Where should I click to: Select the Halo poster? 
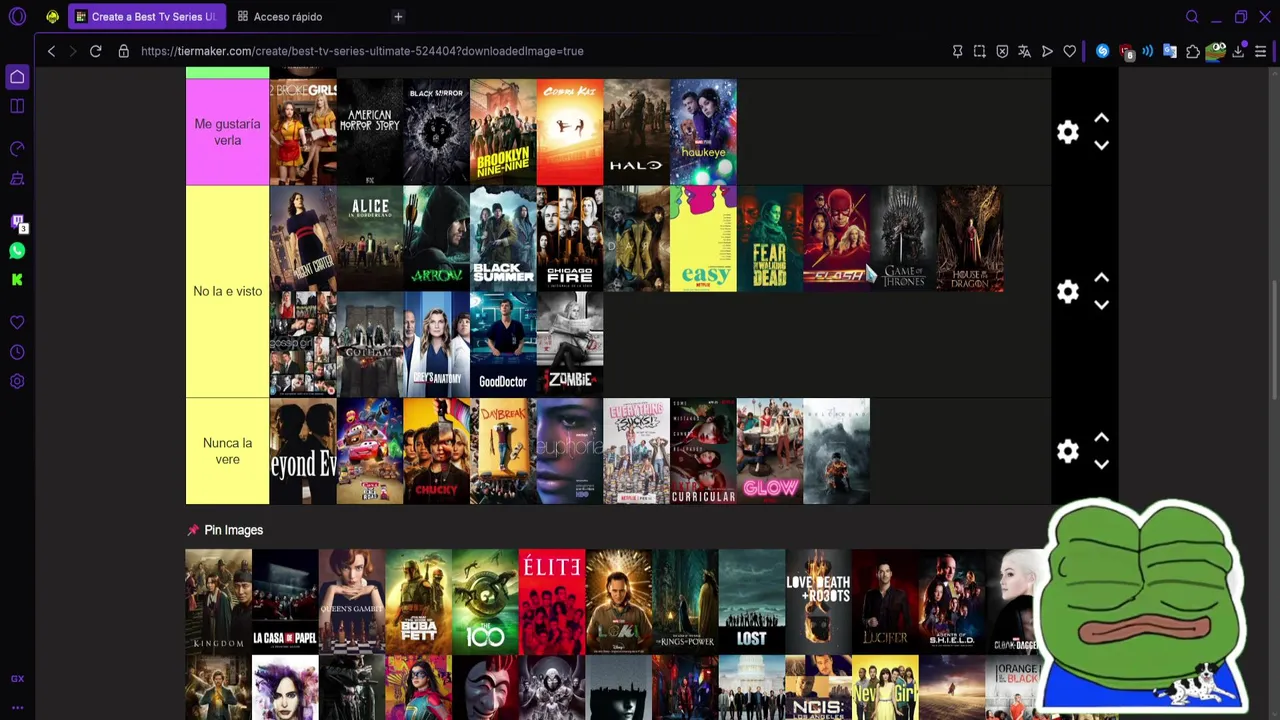click(x=636, y=132)
